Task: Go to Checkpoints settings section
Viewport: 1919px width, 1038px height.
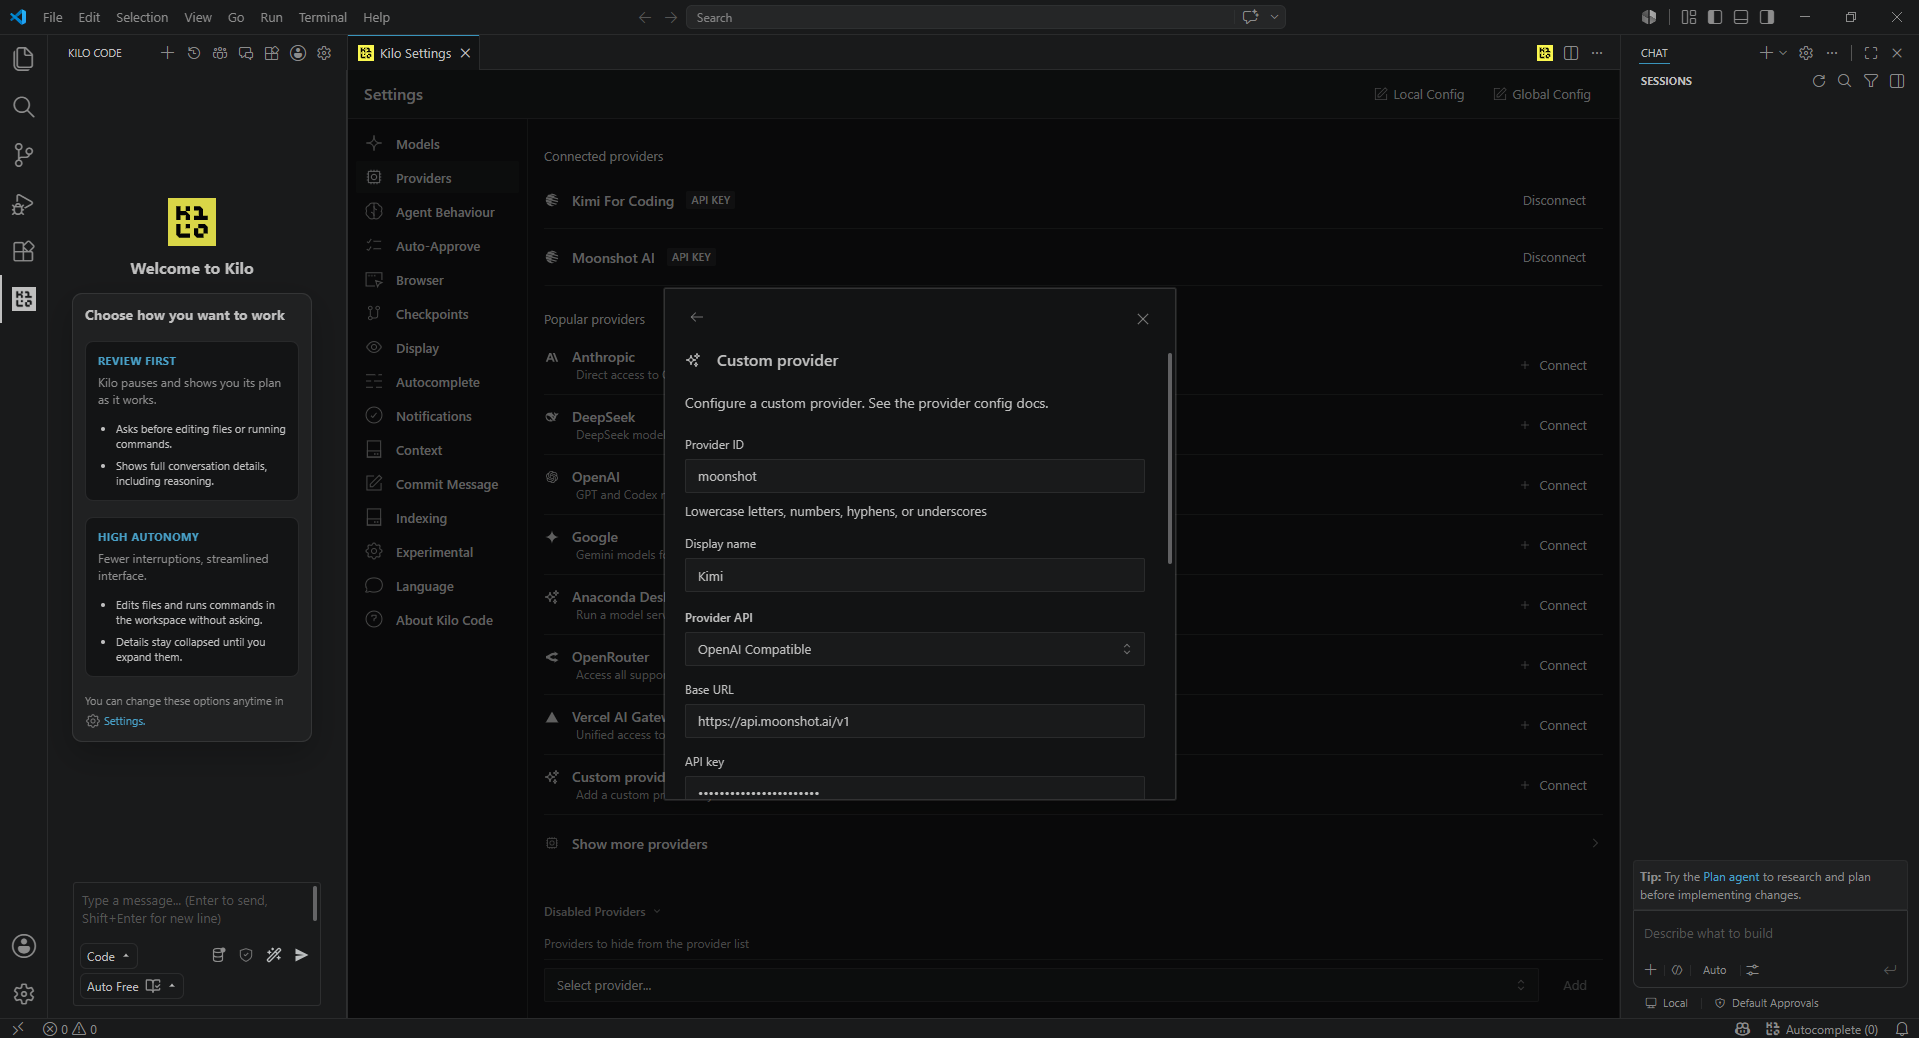Action: pyautogui.click(x=438, y=314)
